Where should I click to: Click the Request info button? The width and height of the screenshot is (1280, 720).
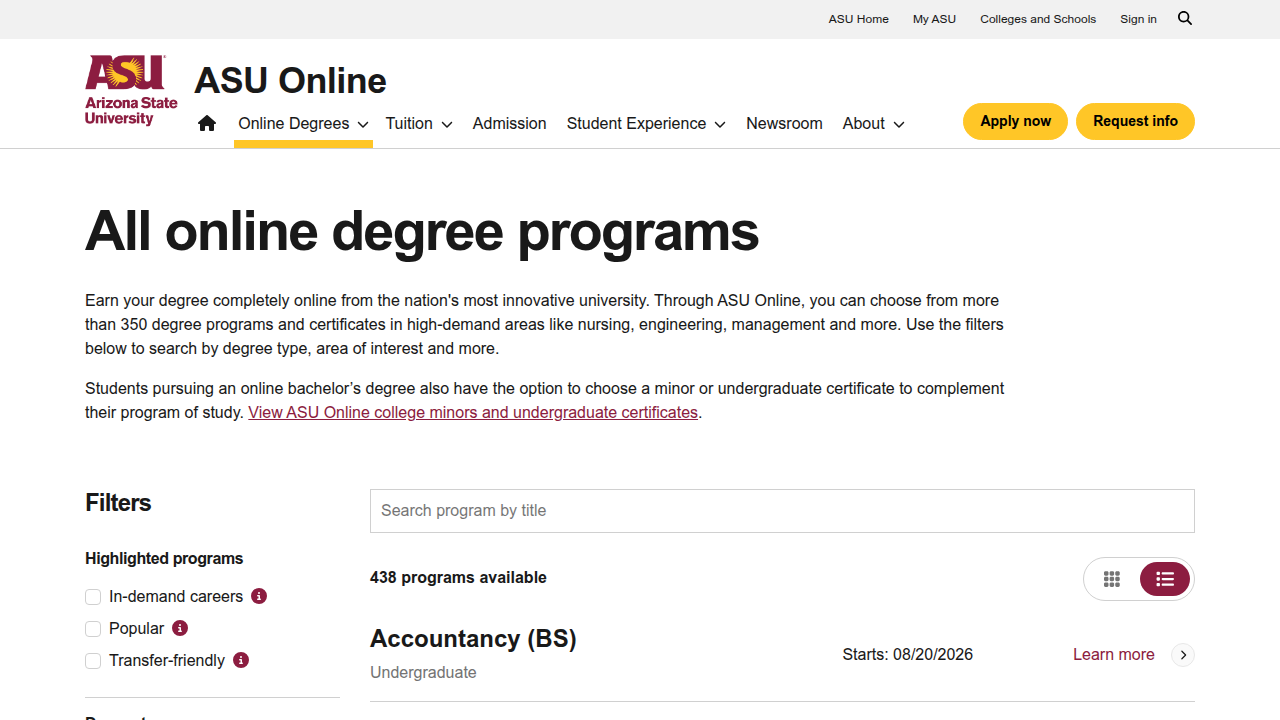tap(1135, 121)
